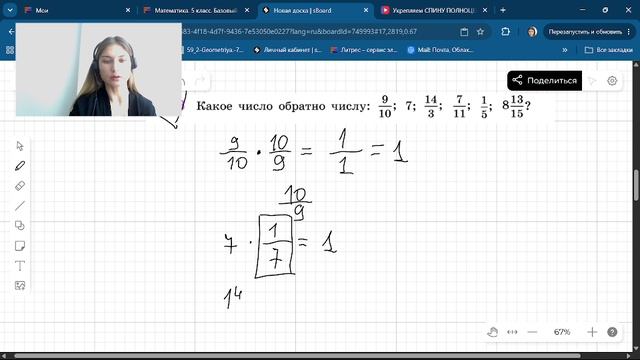Click the install app icon in address bar
Image resolution: width=640 pixels, height=360 pixels.
point(464,31)
